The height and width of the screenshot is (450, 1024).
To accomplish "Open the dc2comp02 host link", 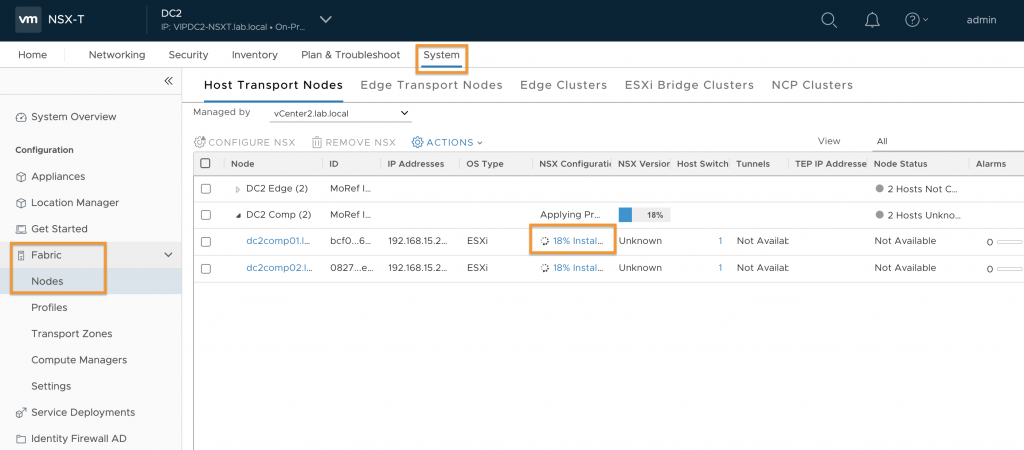I will pyautogui.click(x=278, y=268).
